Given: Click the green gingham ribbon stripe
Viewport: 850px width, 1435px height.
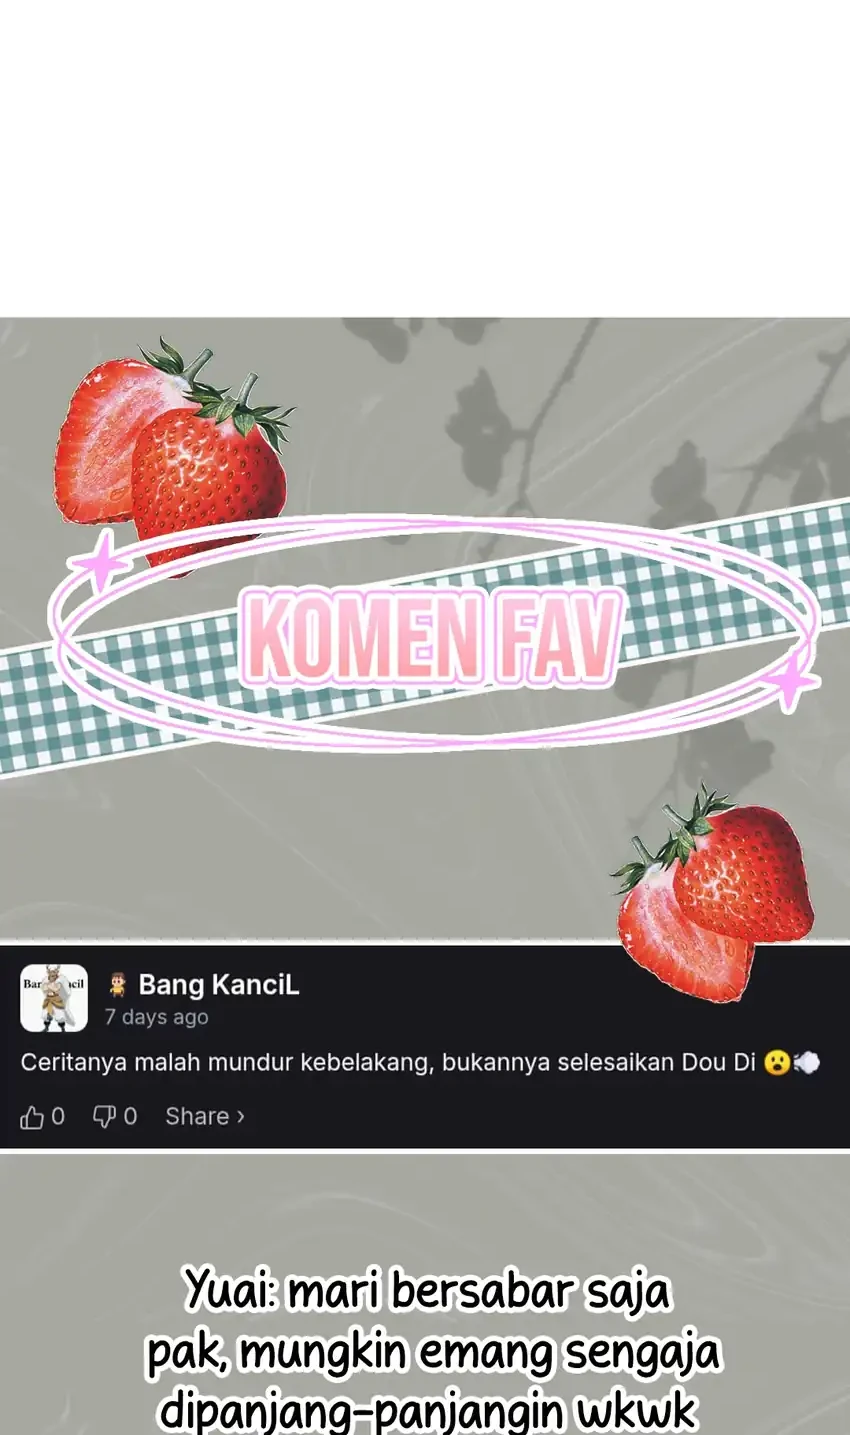Looking at the screenshot, I should click(425, 640).
